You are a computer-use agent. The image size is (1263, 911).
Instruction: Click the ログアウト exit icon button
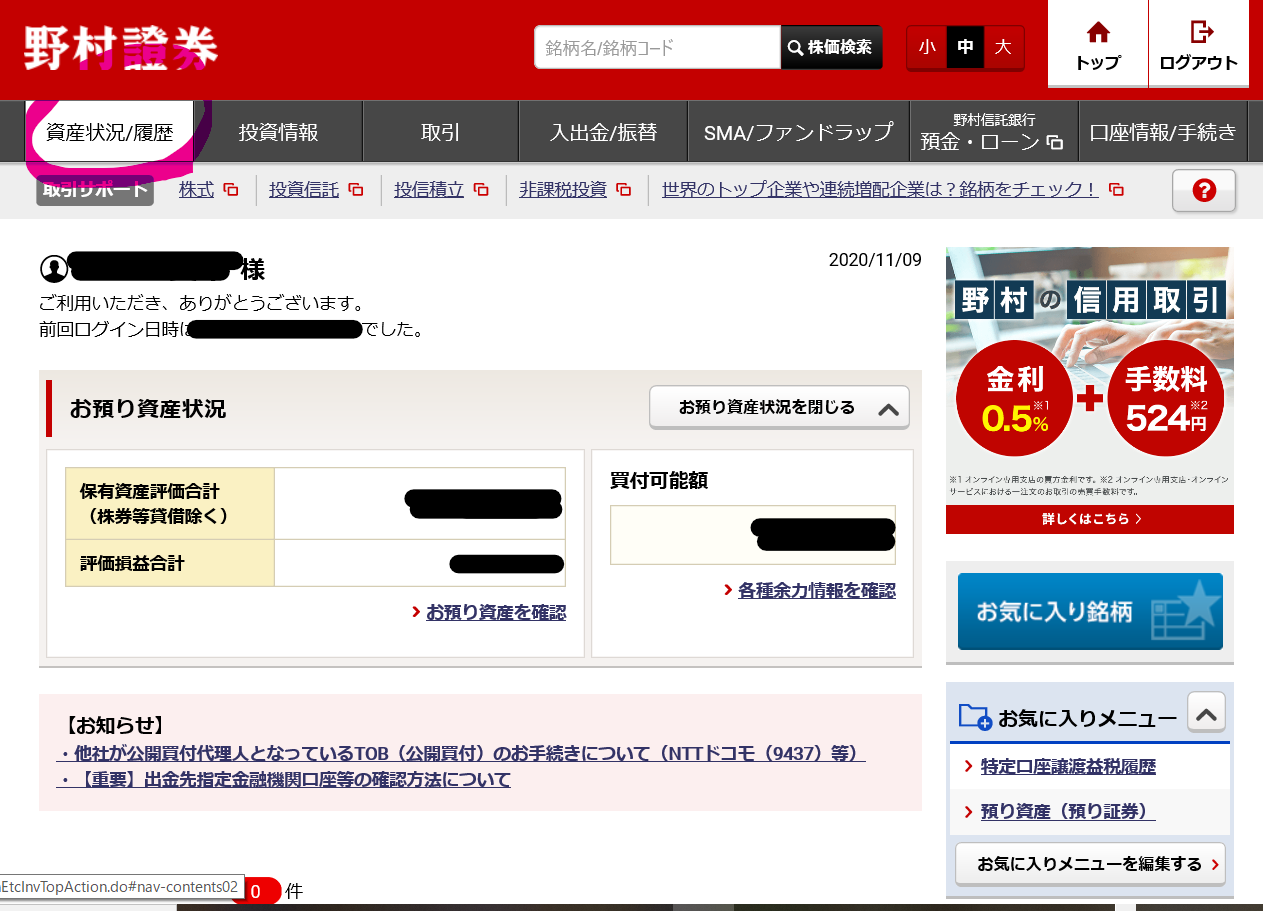(x=1198, y=45)
